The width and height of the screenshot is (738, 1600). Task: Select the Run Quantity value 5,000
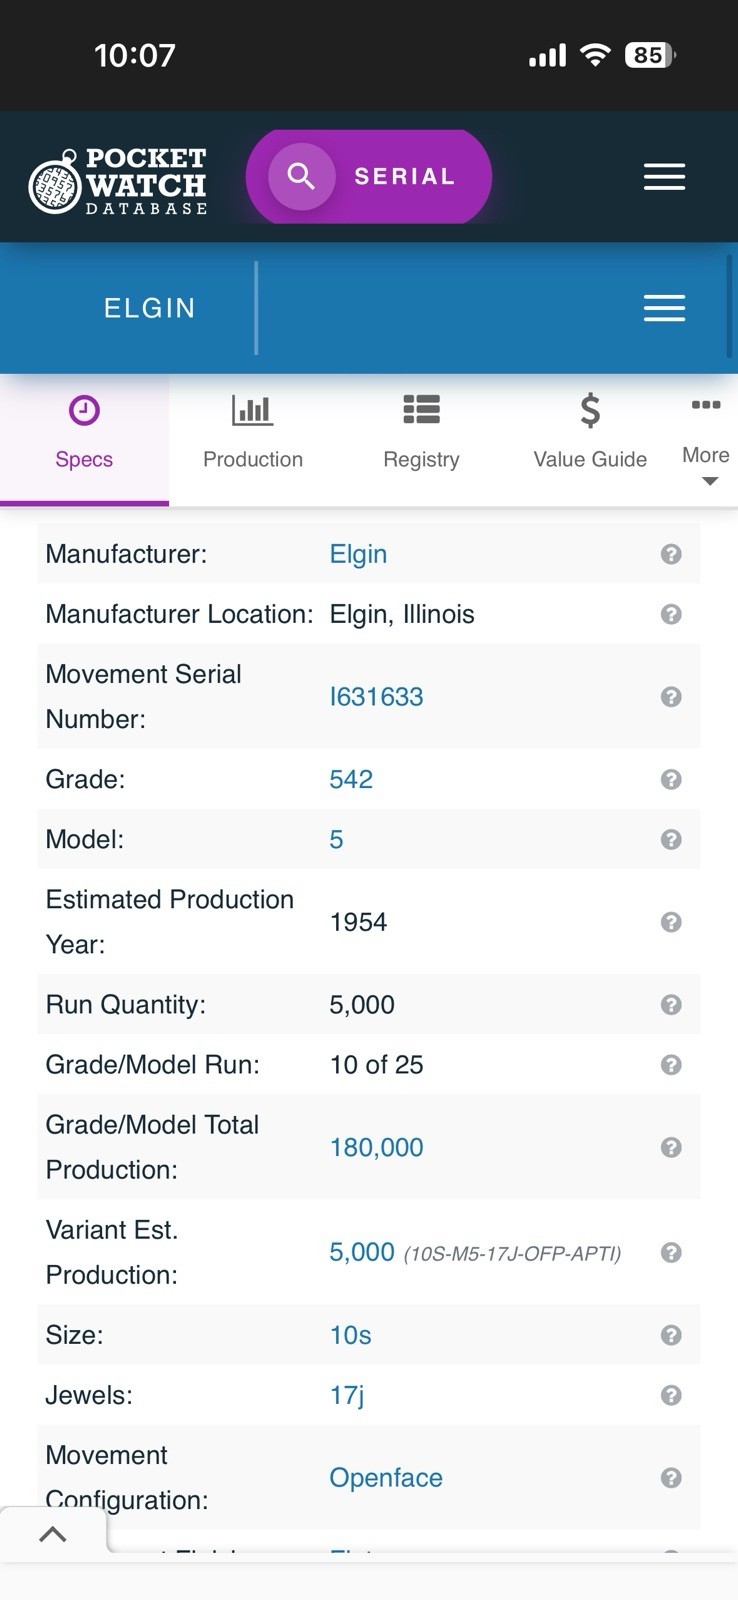click(362, 1004)
